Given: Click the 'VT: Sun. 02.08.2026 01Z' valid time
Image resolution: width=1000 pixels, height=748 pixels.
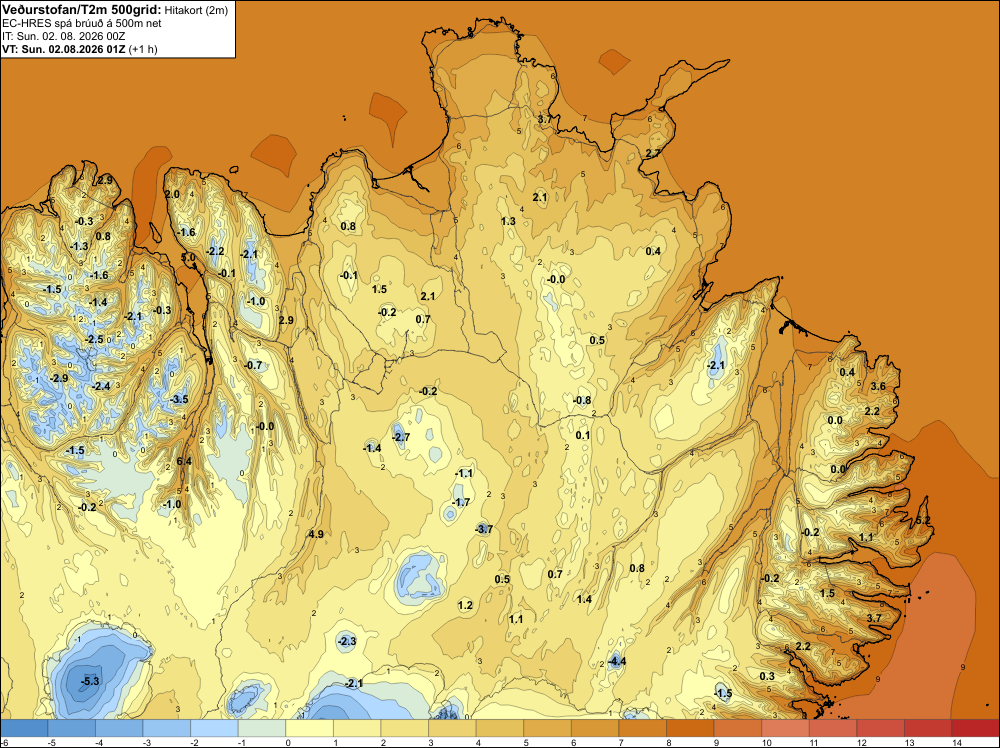Looking at the screenshot, I should click(64, 49).
